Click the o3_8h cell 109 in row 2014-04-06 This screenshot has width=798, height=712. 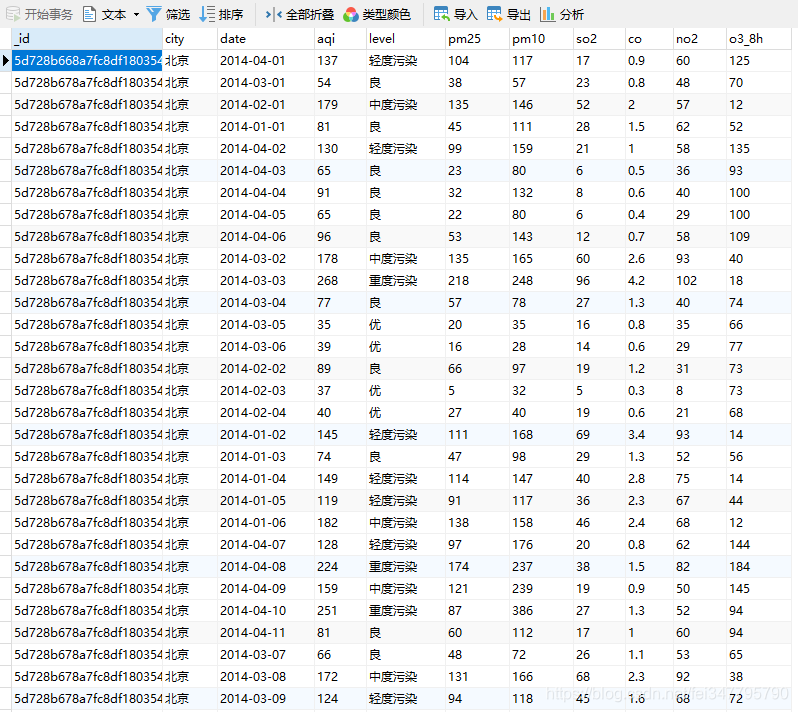(759, 237)
